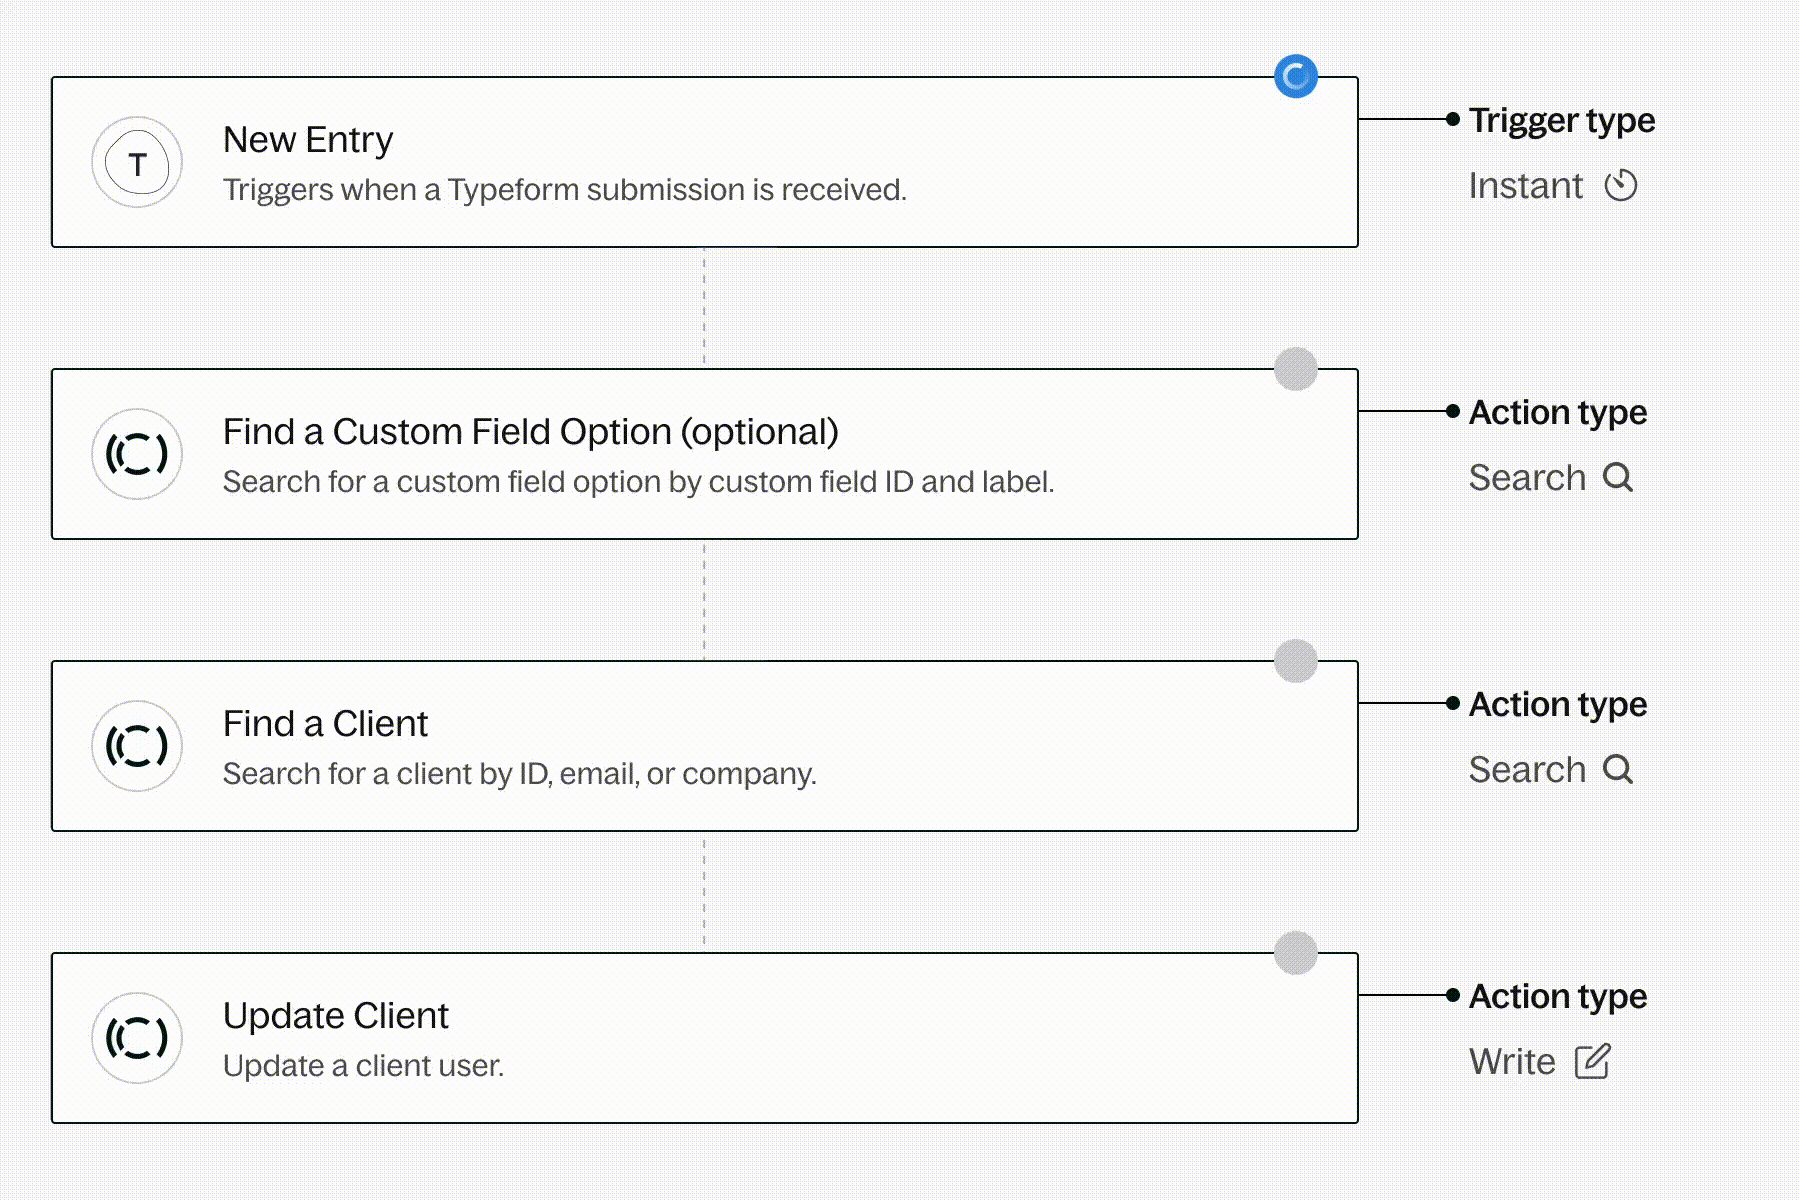Open the Find a Client step
Image resolution: width=1800 pixels, height=1200 pixels.
(325, 724)
